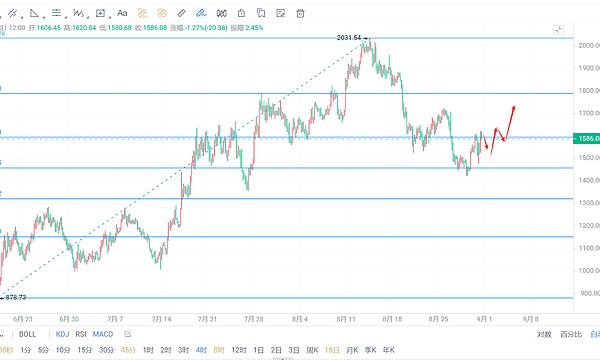This screenshot has width=600, height=360.
Task: Toggle the highlighted freehand brush tool
Action: point(201,13)
